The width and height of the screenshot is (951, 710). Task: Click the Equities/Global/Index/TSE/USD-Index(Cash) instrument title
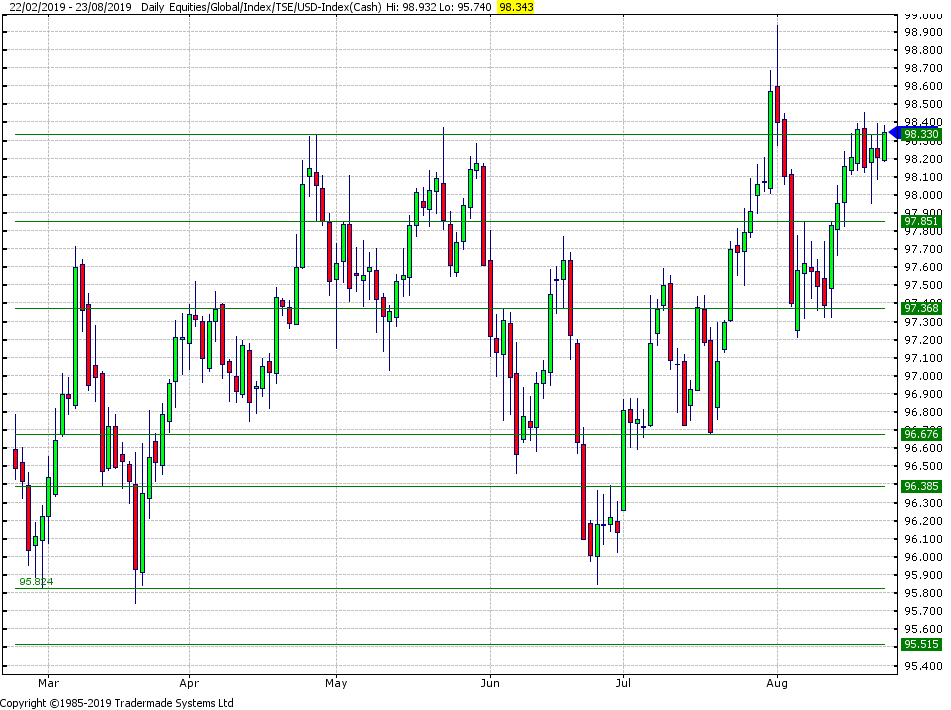pyautogui.click(x=282, y=7)
